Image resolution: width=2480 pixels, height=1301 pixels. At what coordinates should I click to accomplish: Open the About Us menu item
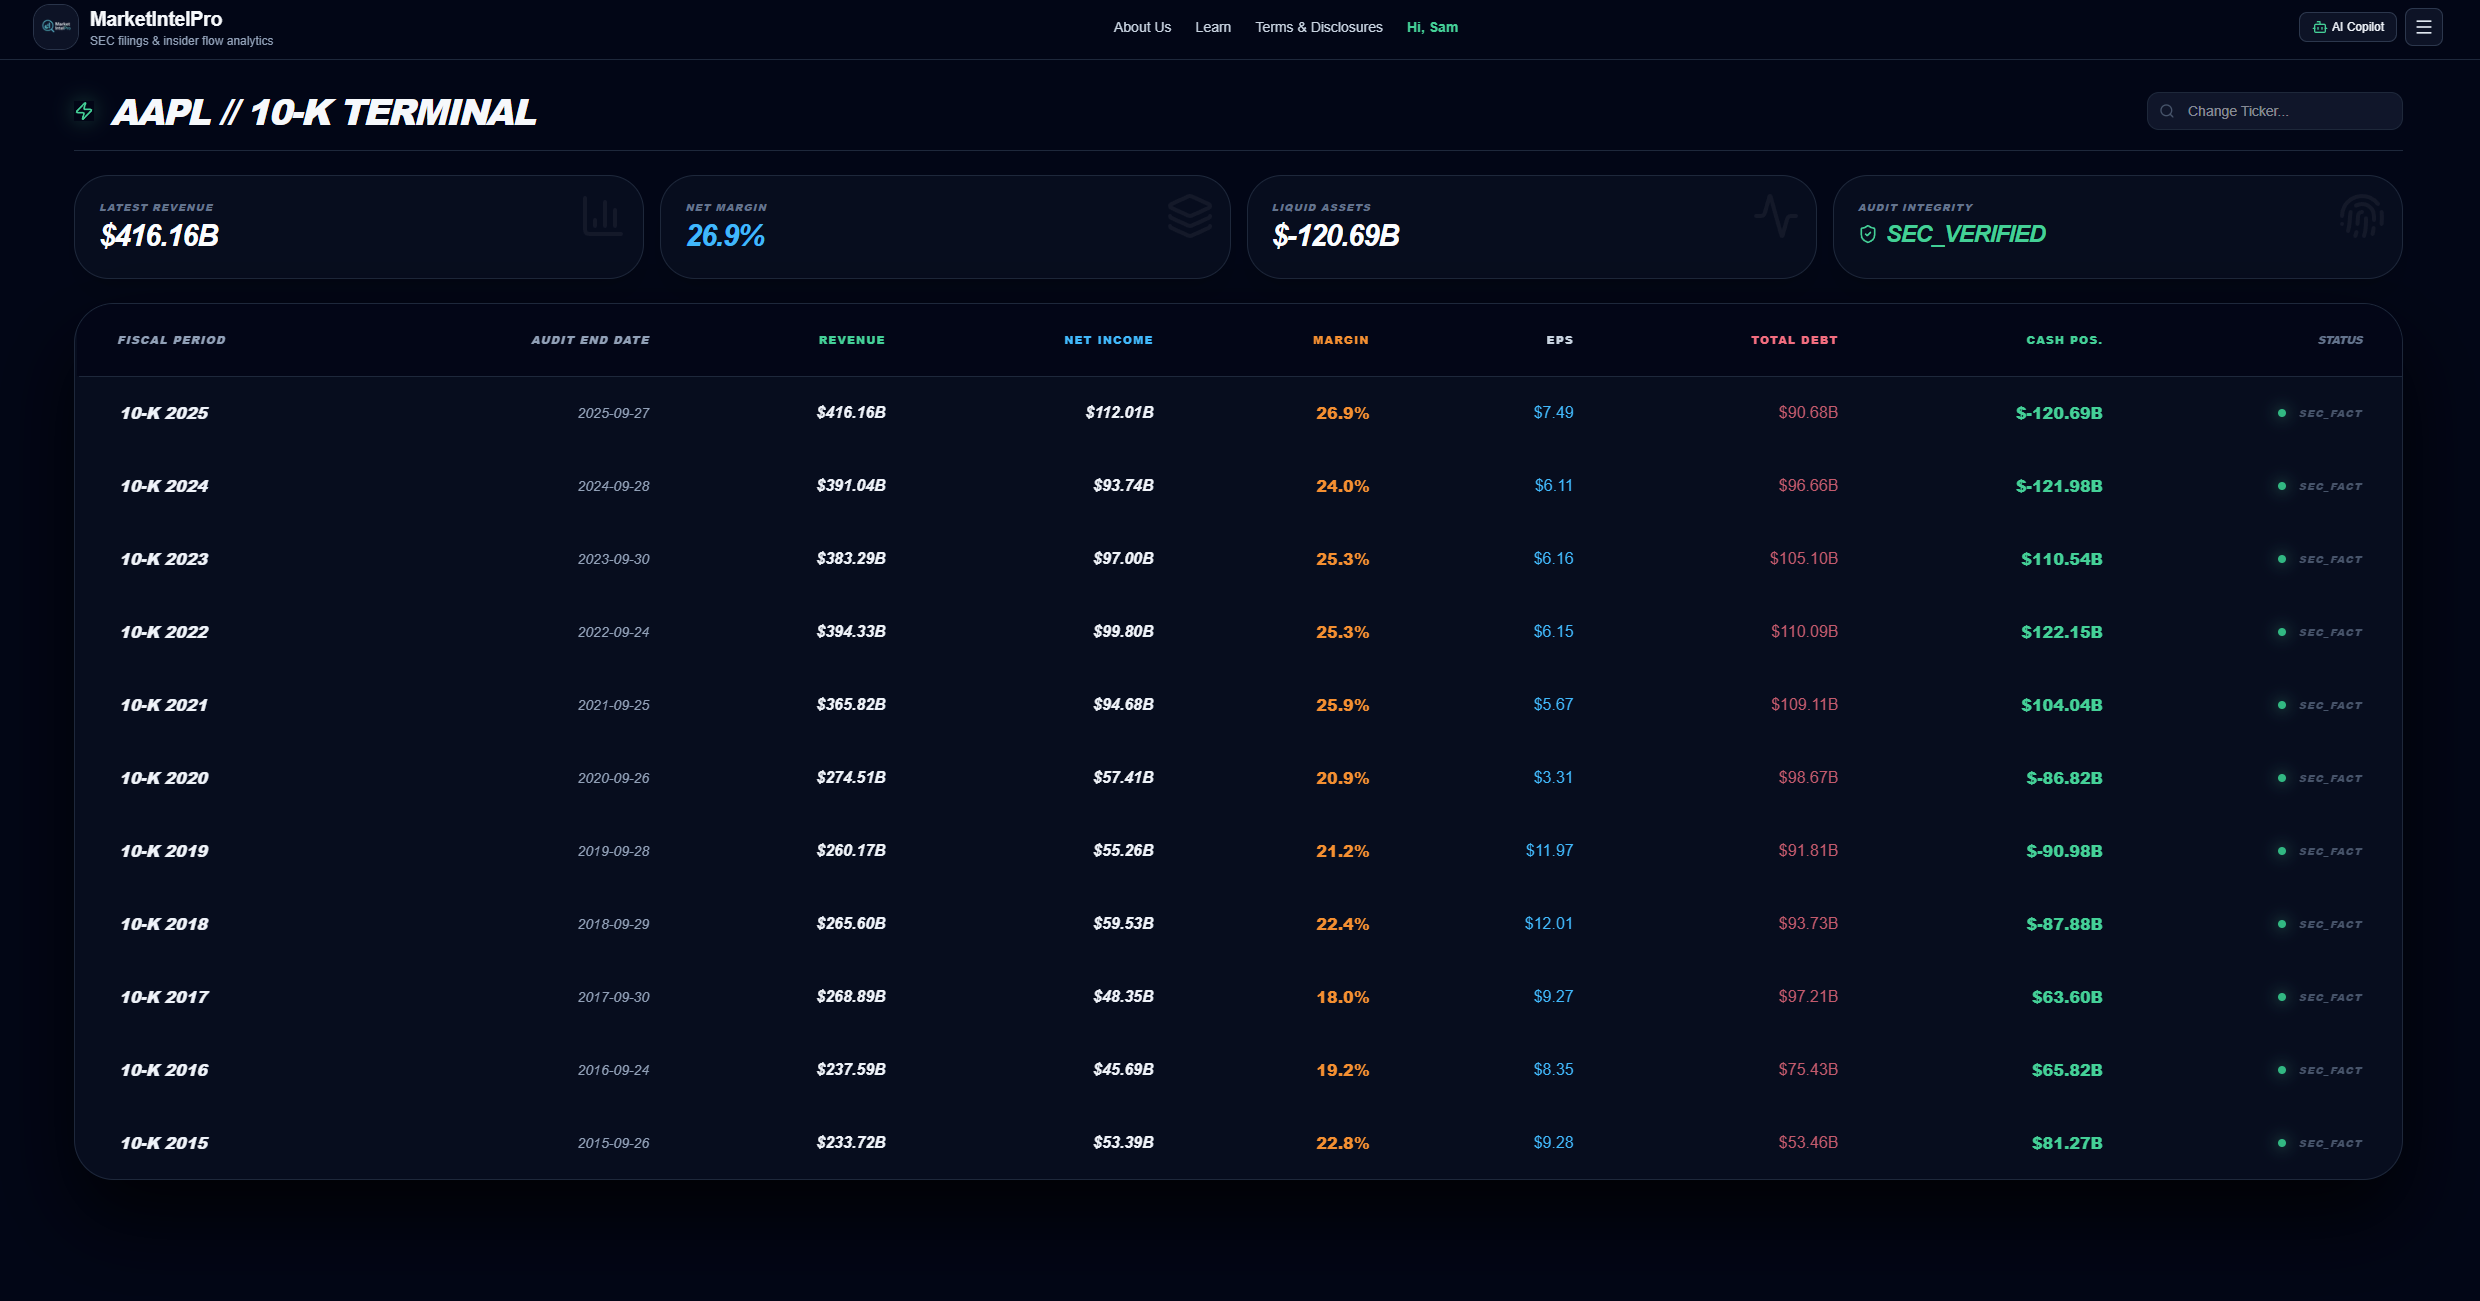pos(1142,27)
